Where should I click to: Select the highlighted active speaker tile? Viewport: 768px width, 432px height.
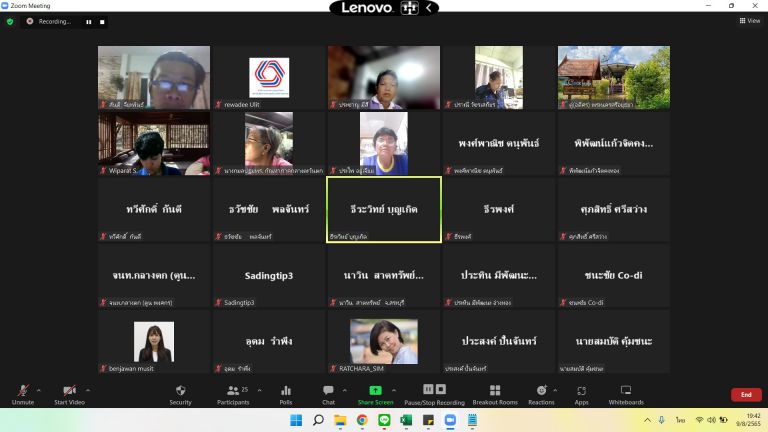pos(384,210)
